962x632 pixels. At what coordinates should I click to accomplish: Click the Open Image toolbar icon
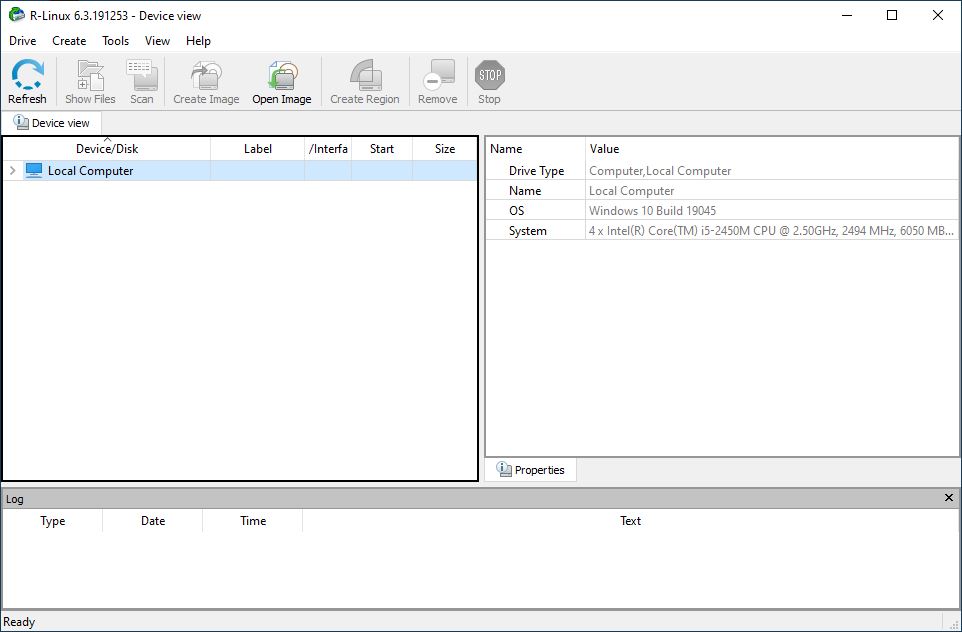282,75
